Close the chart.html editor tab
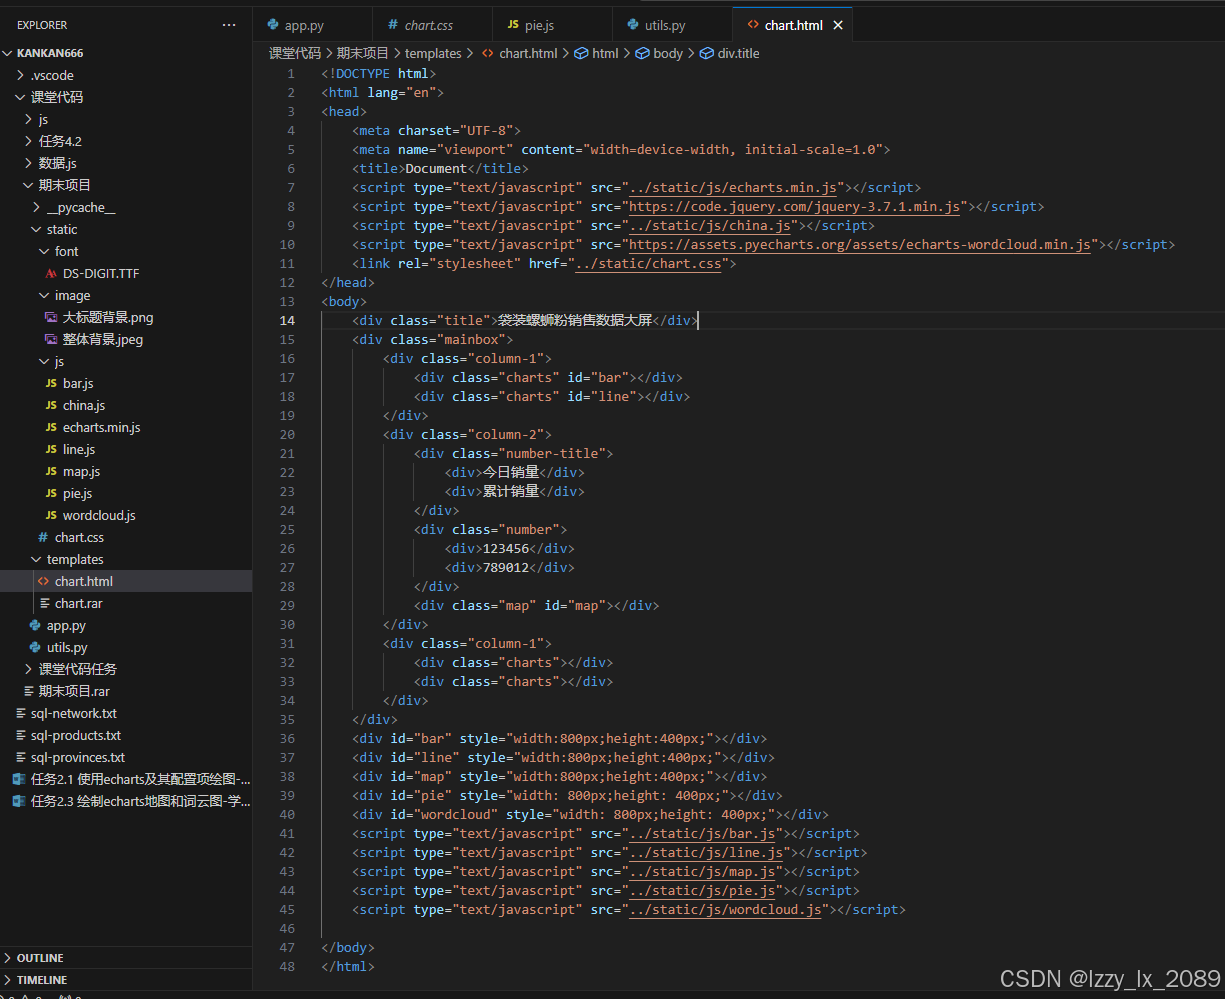This screenshot has width=1225, height=999. pos(838,25)
